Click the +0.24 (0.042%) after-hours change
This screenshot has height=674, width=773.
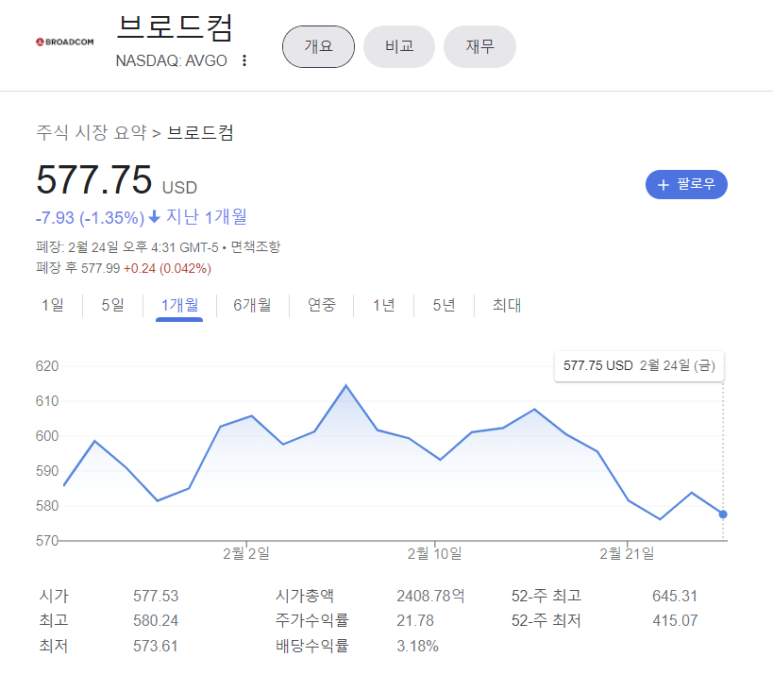tap(167, 268)
